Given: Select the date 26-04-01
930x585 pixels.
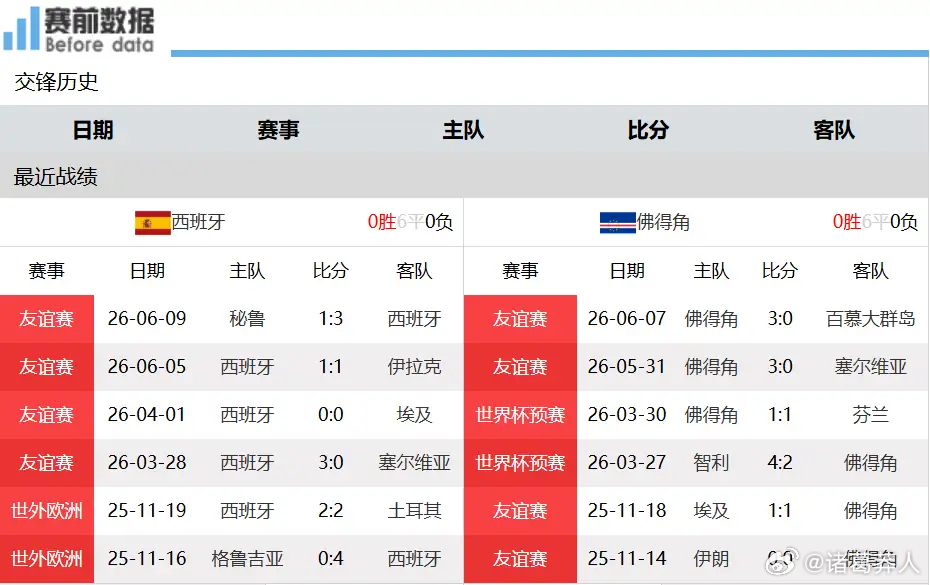Looking at the screenshot, I should [x=147, y=415].
